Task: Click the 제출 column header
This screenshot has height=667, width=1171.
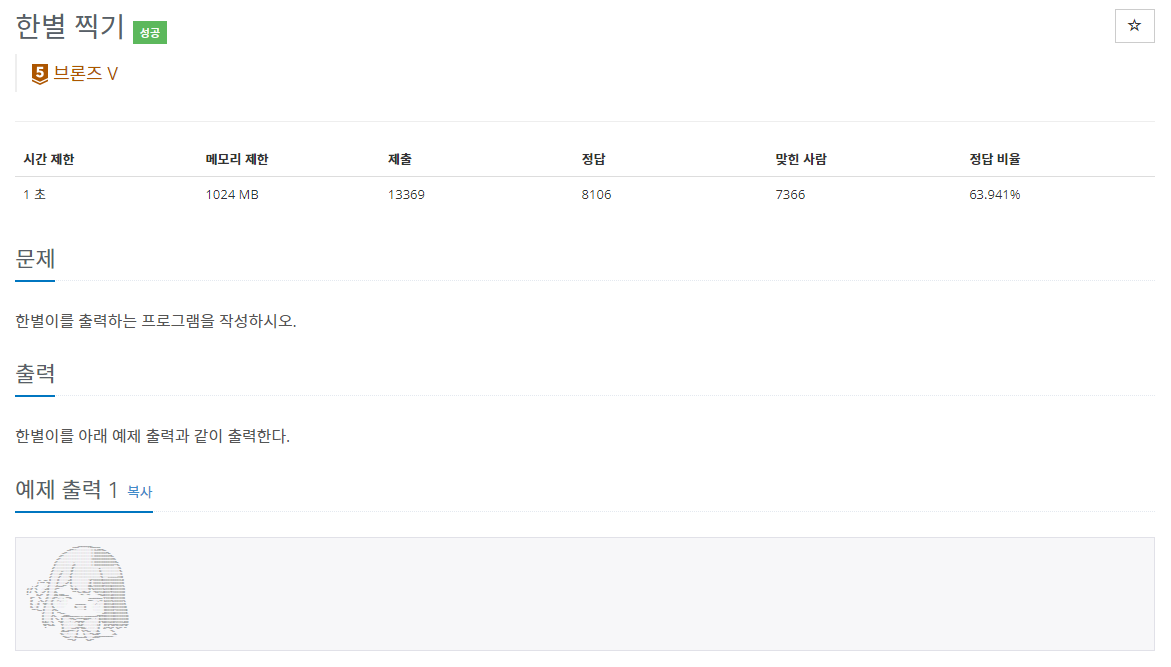Action: click(400, 159)
